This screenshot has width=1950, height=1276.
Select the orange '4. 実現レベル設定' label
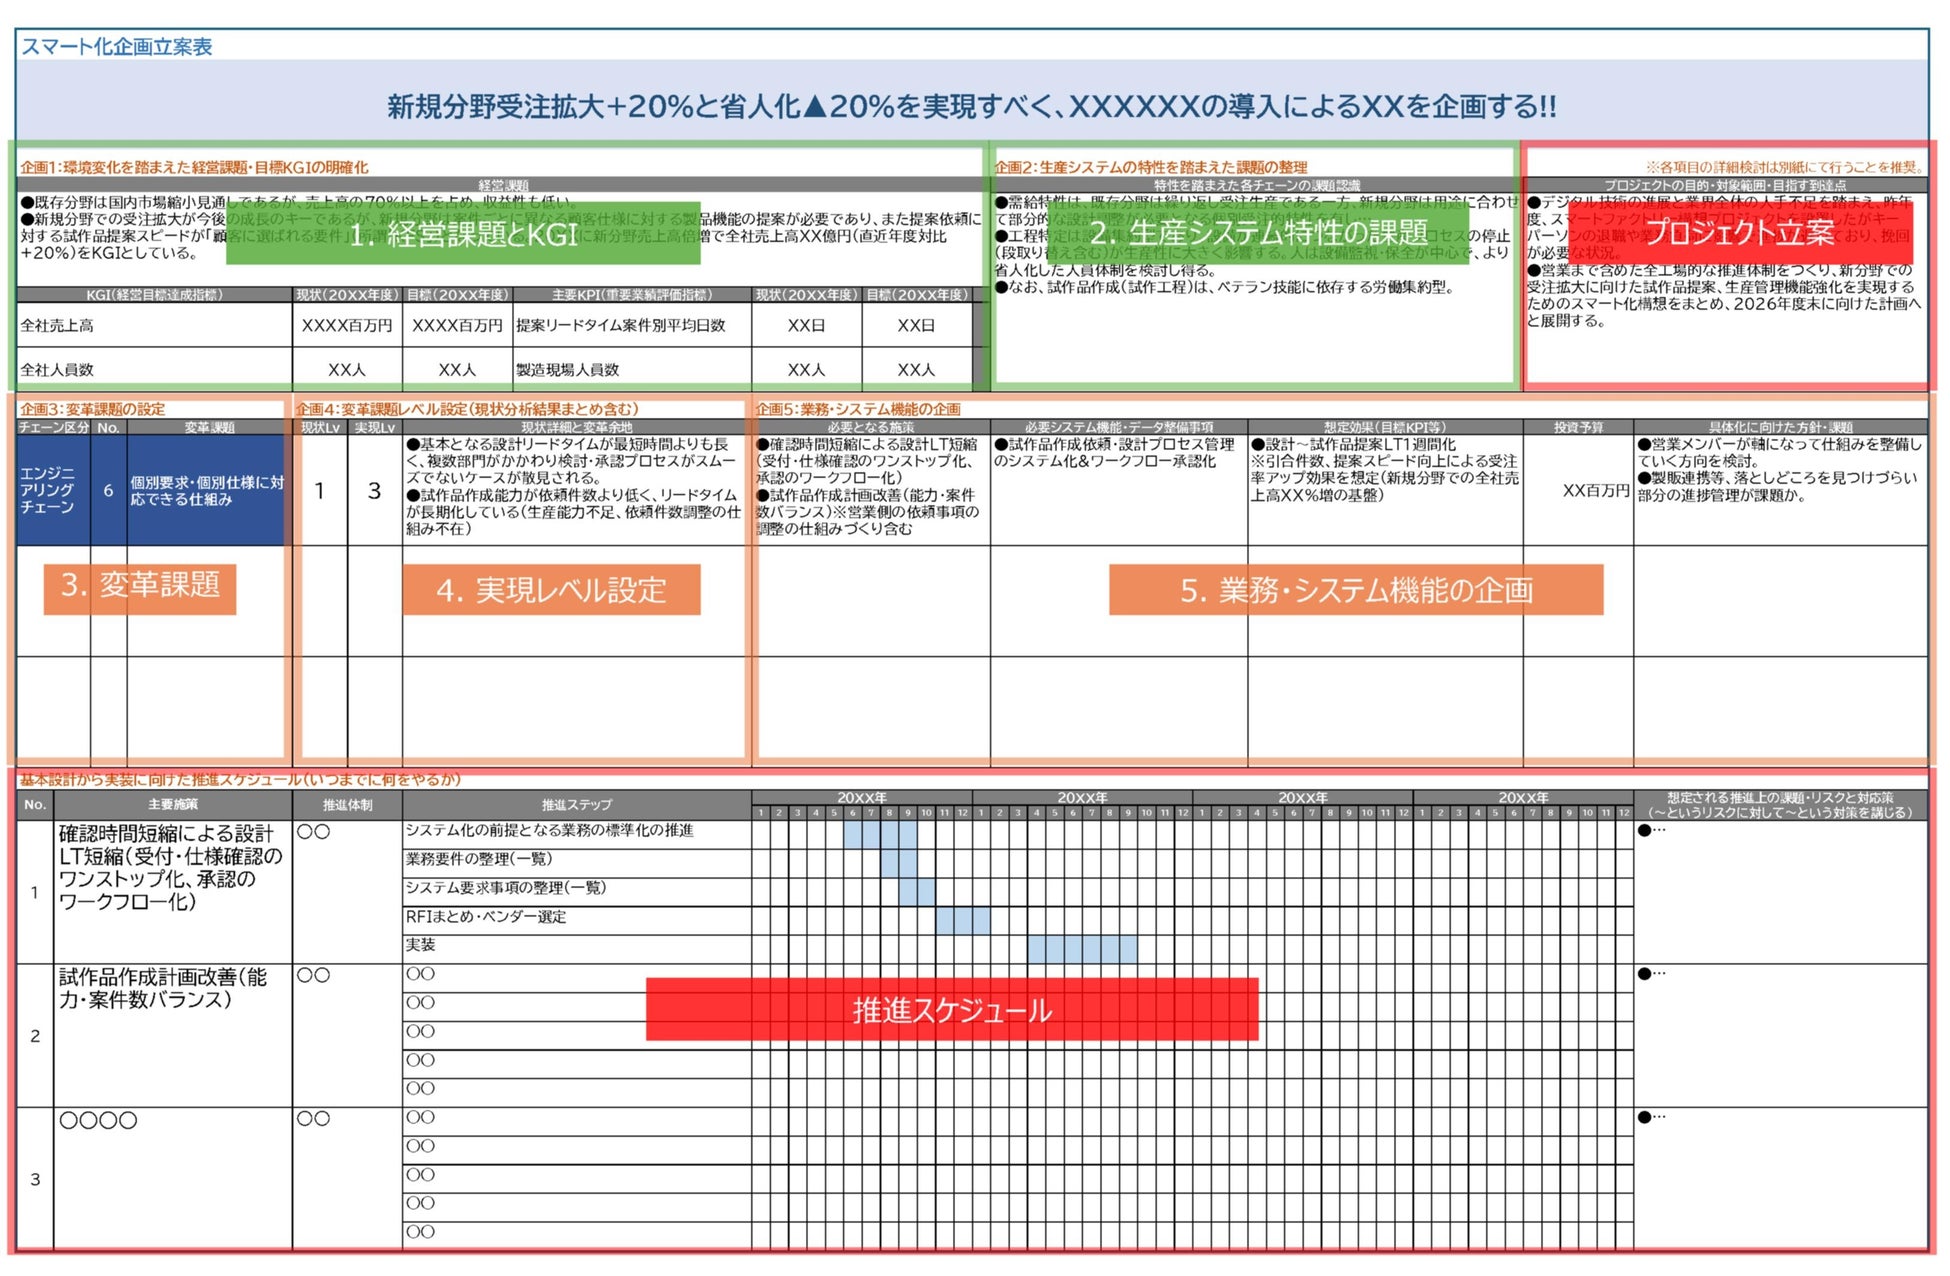(551, 590)
